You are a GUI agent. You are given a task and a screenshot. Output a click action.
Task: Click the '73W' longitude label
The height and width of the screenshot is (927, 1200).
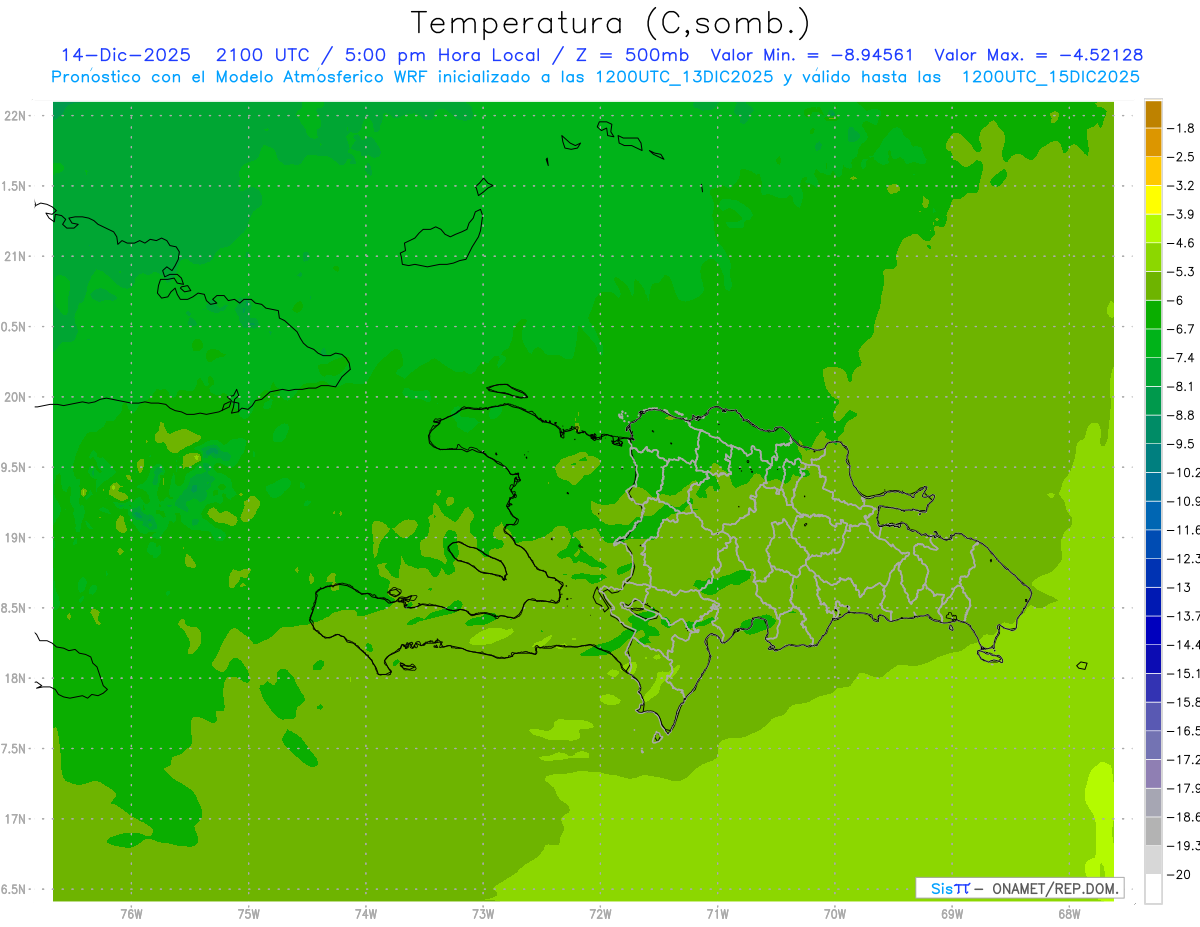[x=483, y=914]
